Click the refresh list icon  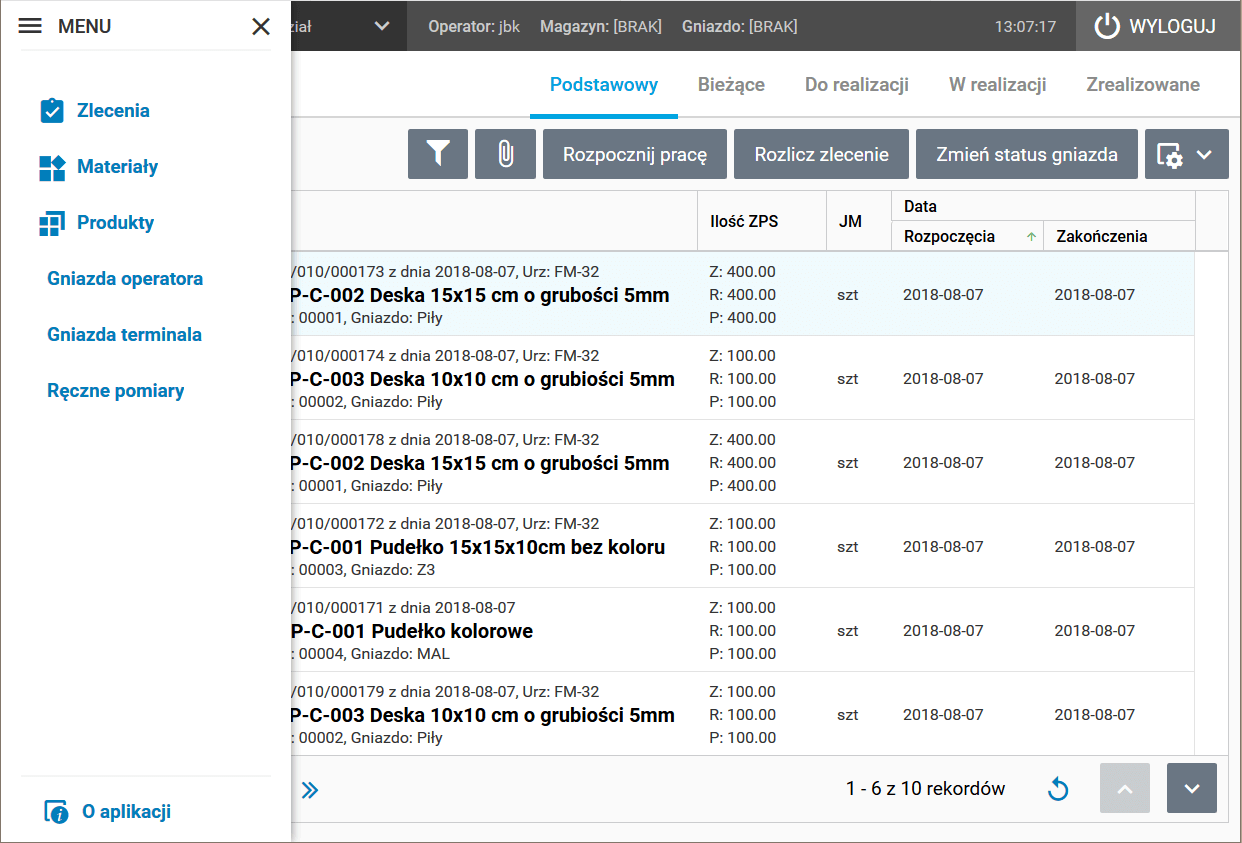[1058, 789]
